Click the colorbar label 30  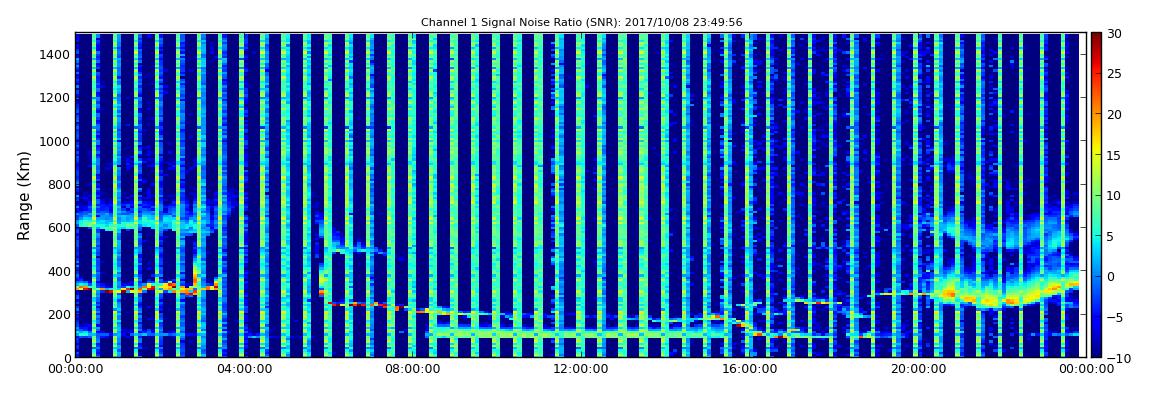(x=1115, y=34)
